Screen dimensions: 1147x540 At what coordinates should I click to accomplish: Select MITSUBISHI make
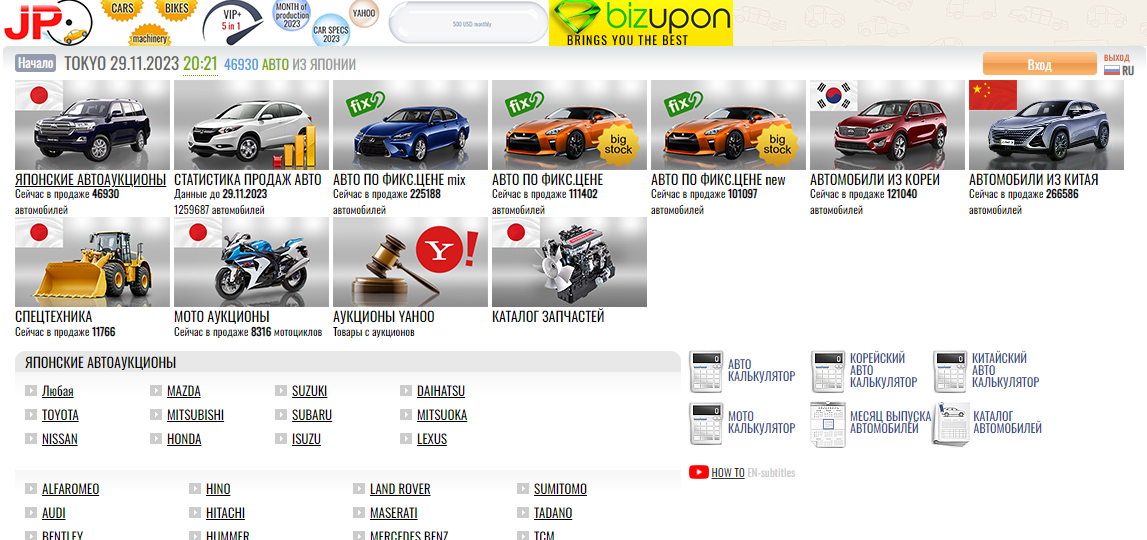point(195,415)
